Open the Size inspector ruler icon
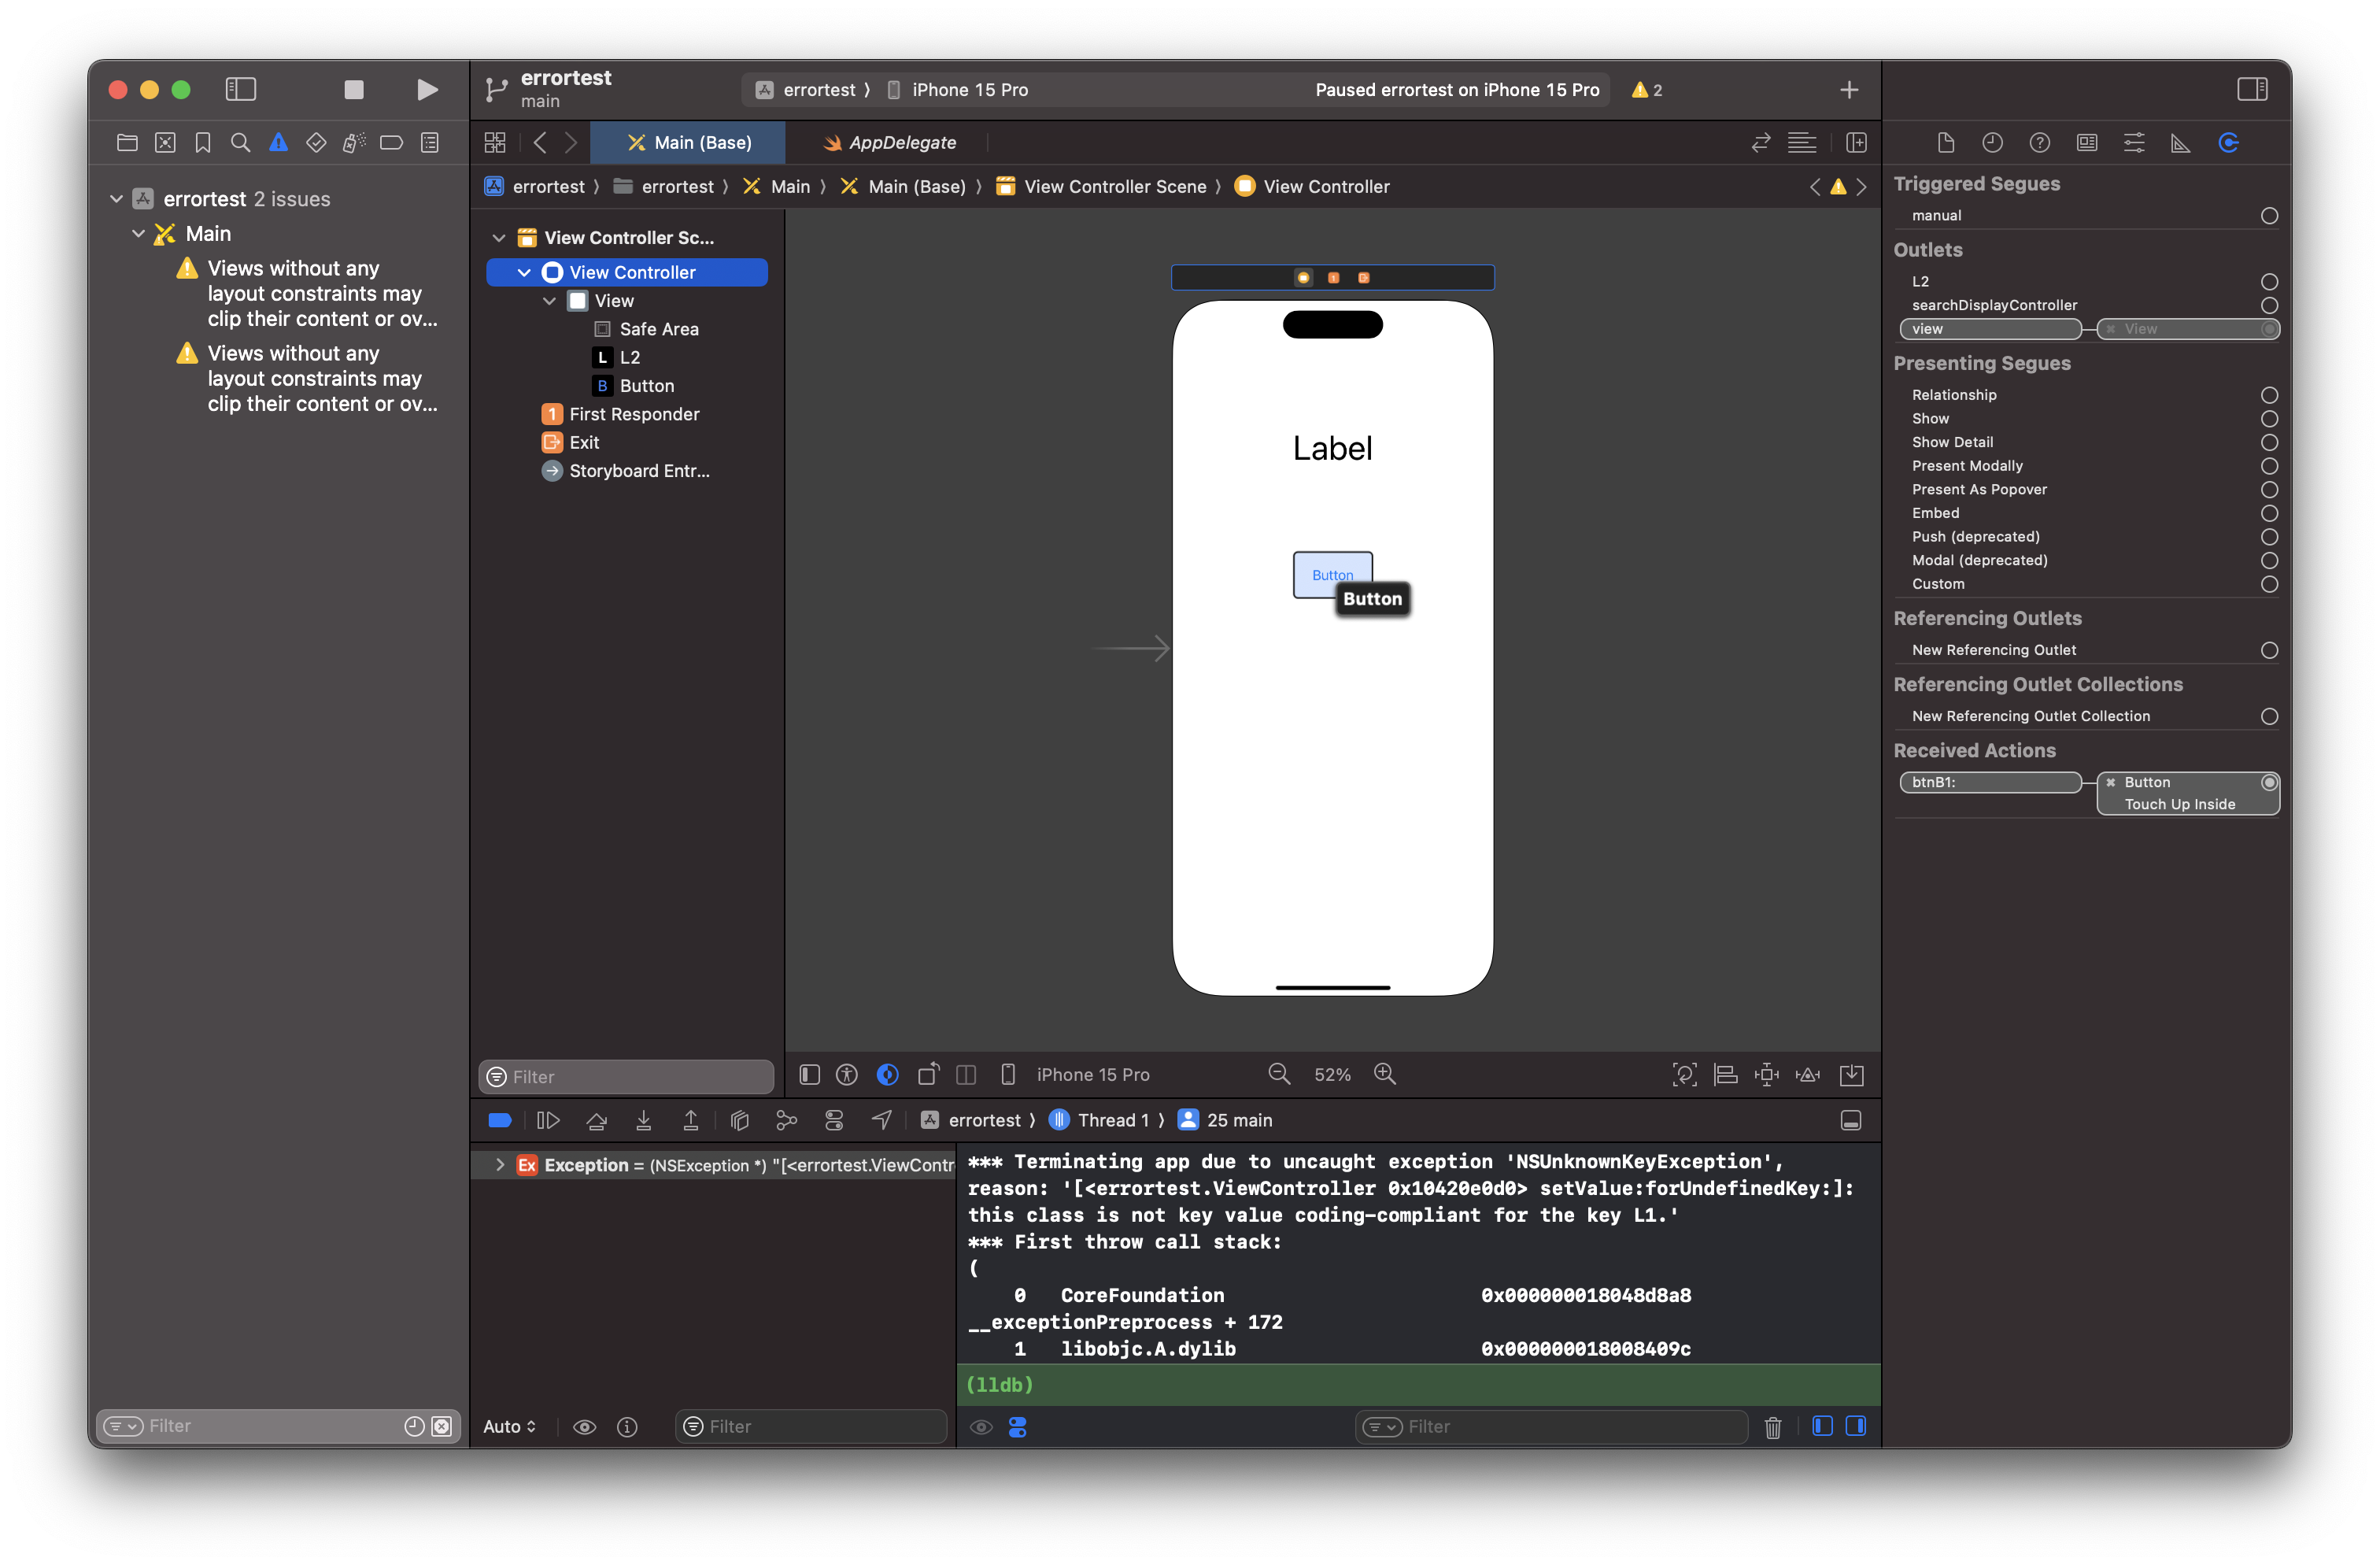The width and height of the screenshot is (2380, 1565). click(2180, 143)
